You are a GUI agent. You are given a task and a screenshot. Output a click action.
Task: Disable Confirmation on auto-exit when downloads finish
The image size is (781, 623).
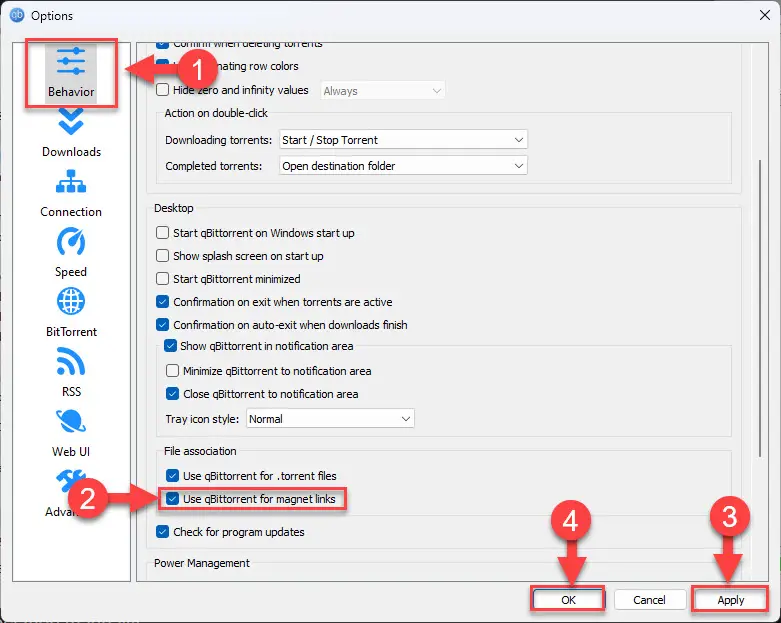pyautogui.click(x=162, y=325)
